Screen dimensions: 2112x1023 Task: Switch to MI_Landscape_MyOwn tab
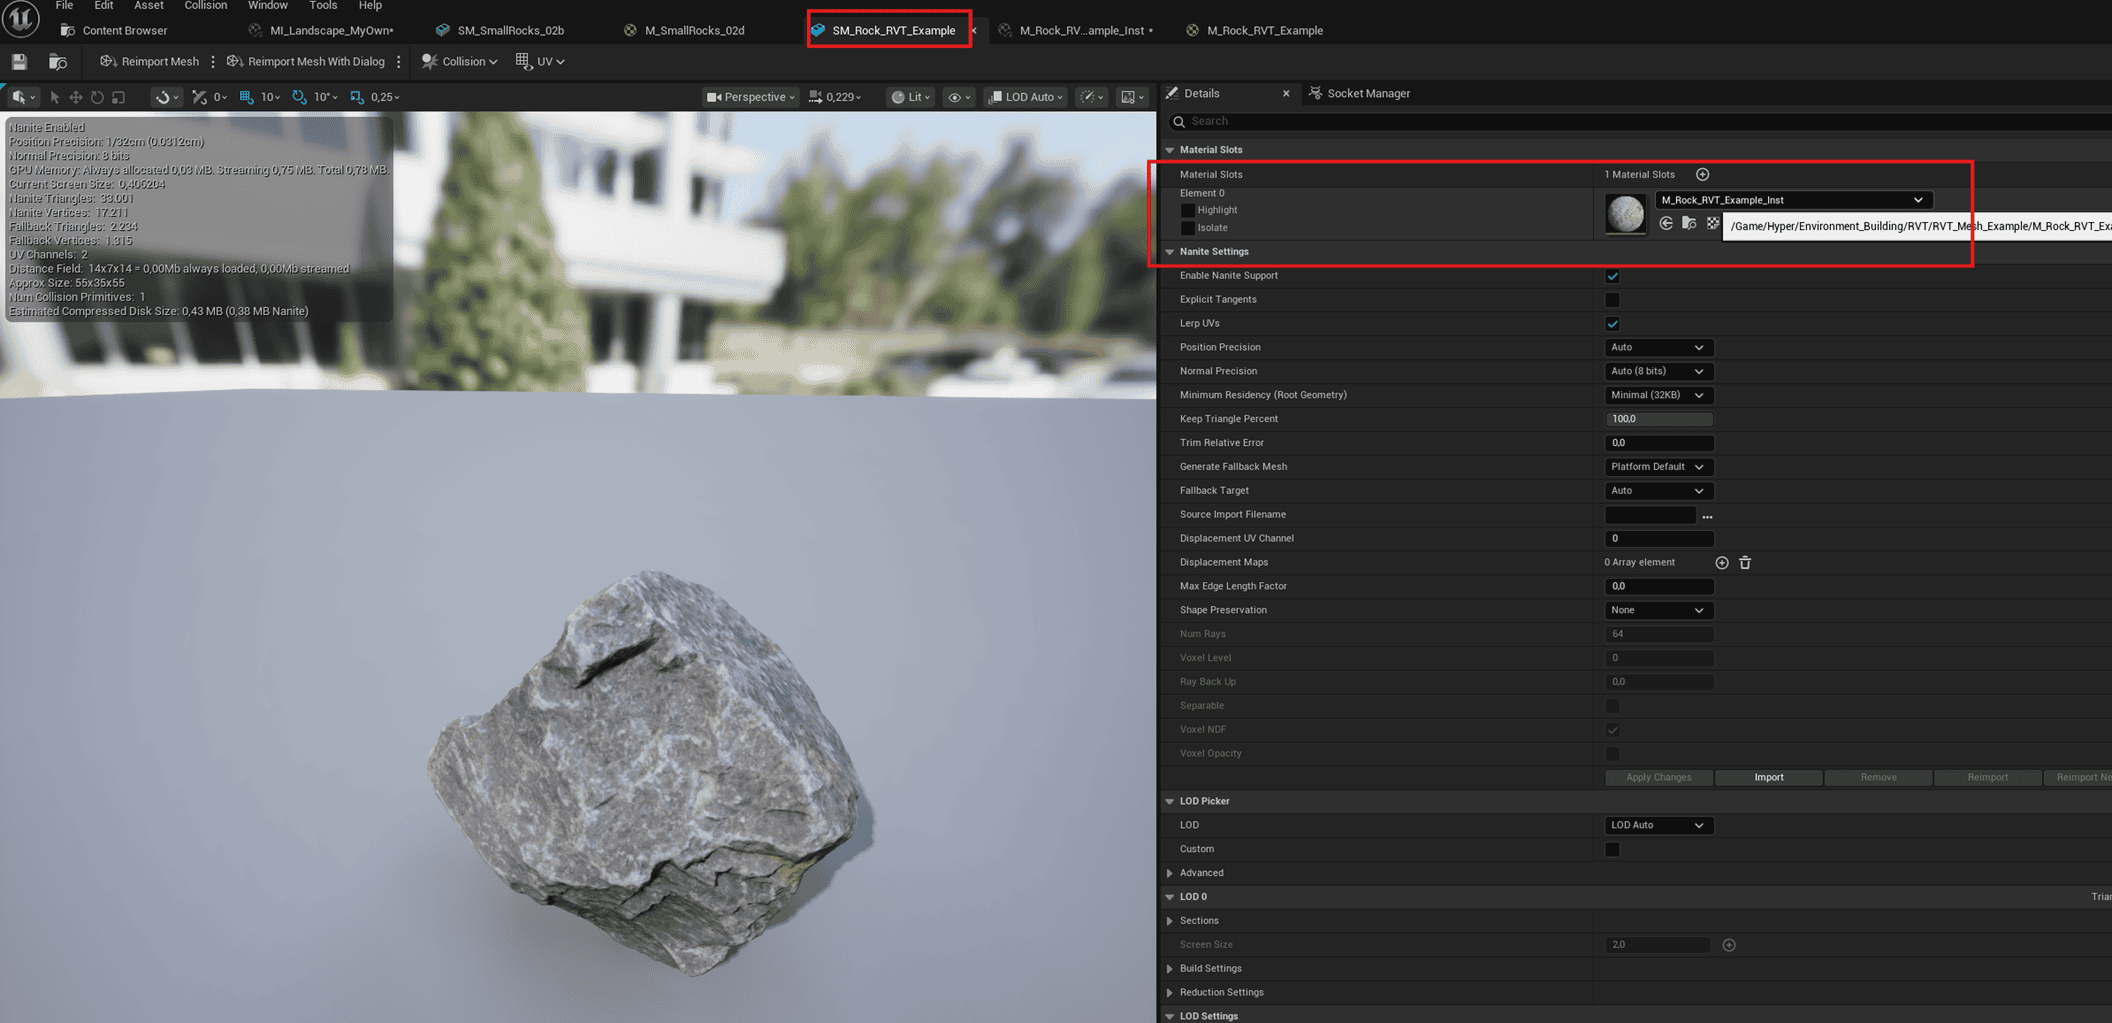320,30
